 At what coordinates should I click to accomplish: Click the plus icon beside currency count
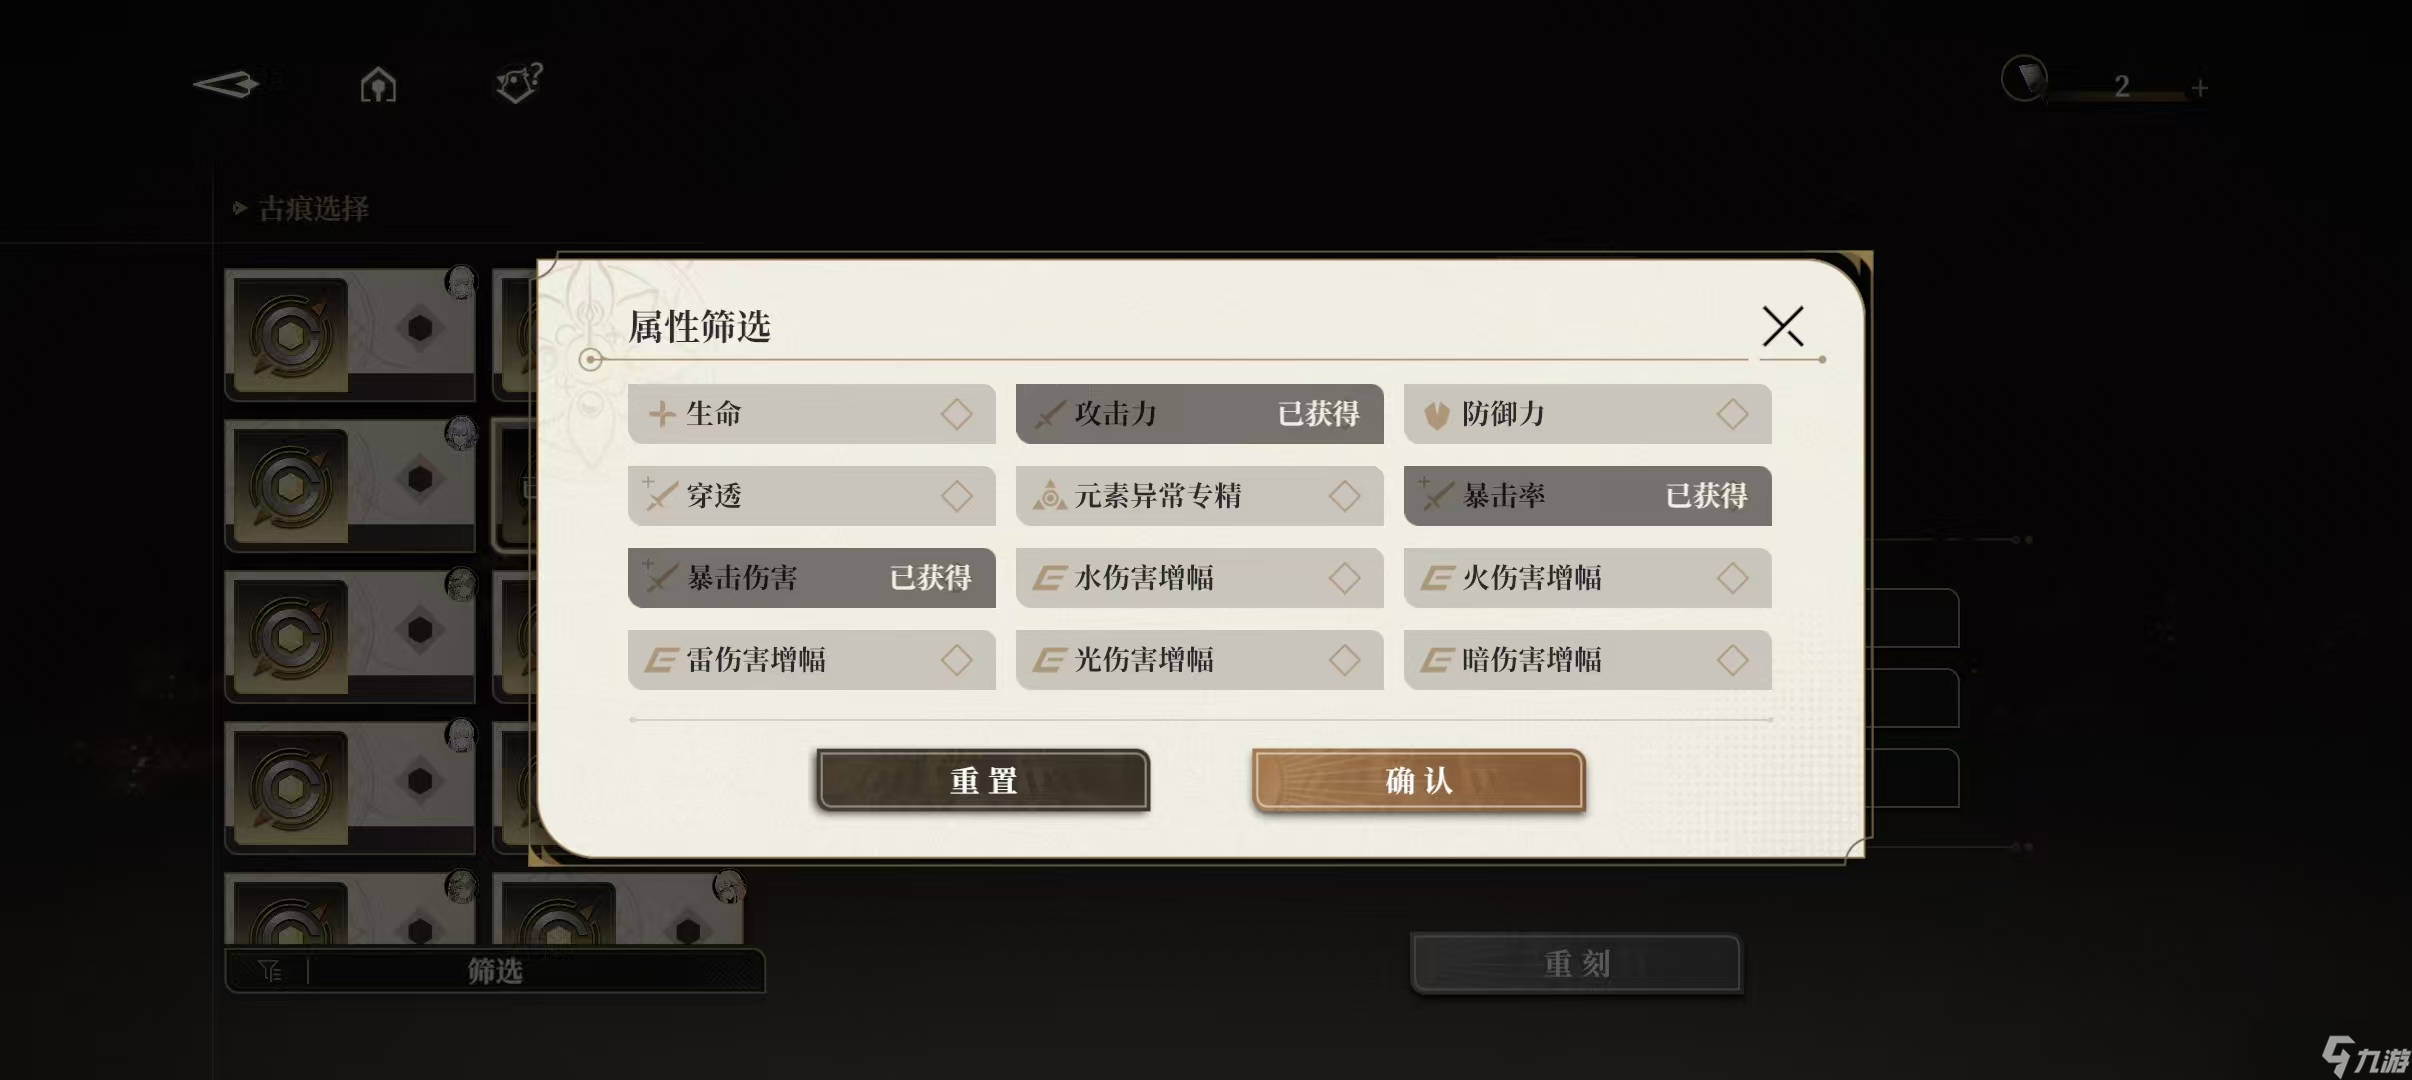[2199, 88]
